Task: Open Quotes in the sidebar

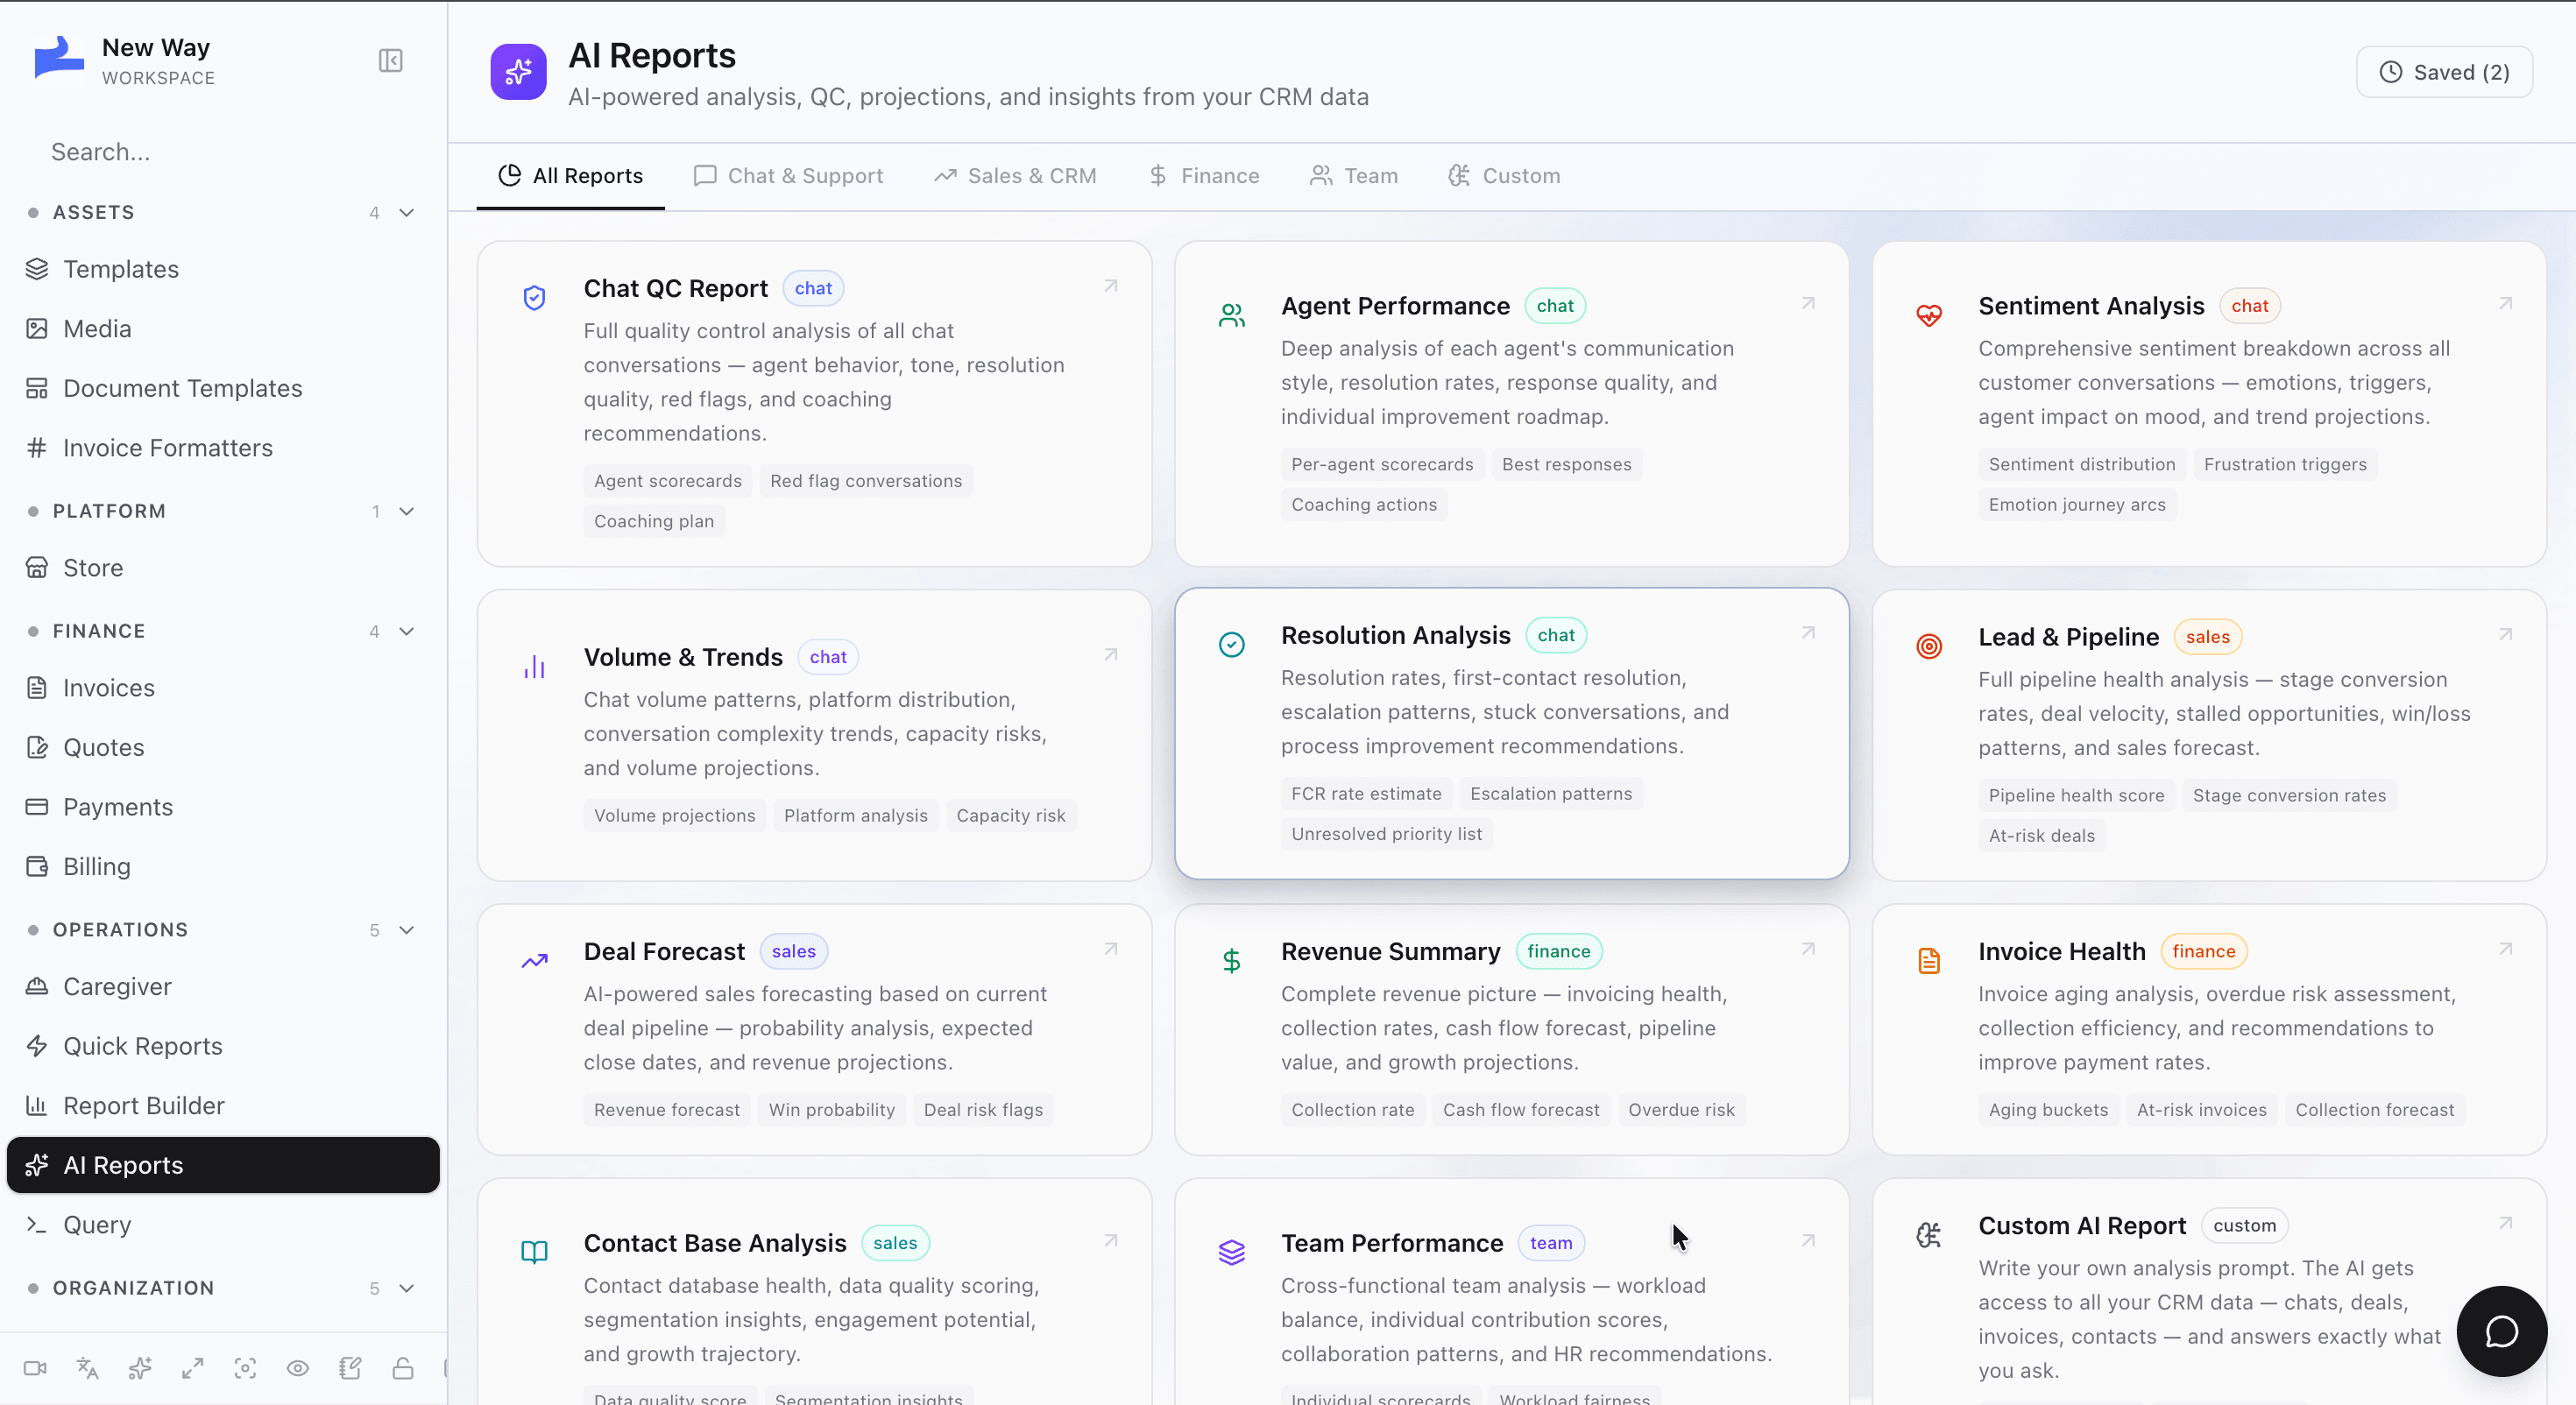Action: pos(223,747)
